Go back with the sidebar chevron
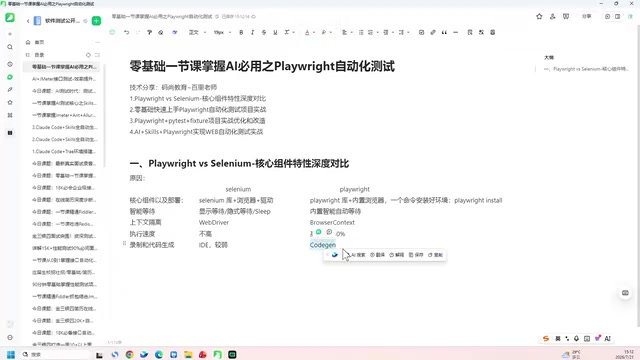Screen dimensions: 640x360 [28, 21]
